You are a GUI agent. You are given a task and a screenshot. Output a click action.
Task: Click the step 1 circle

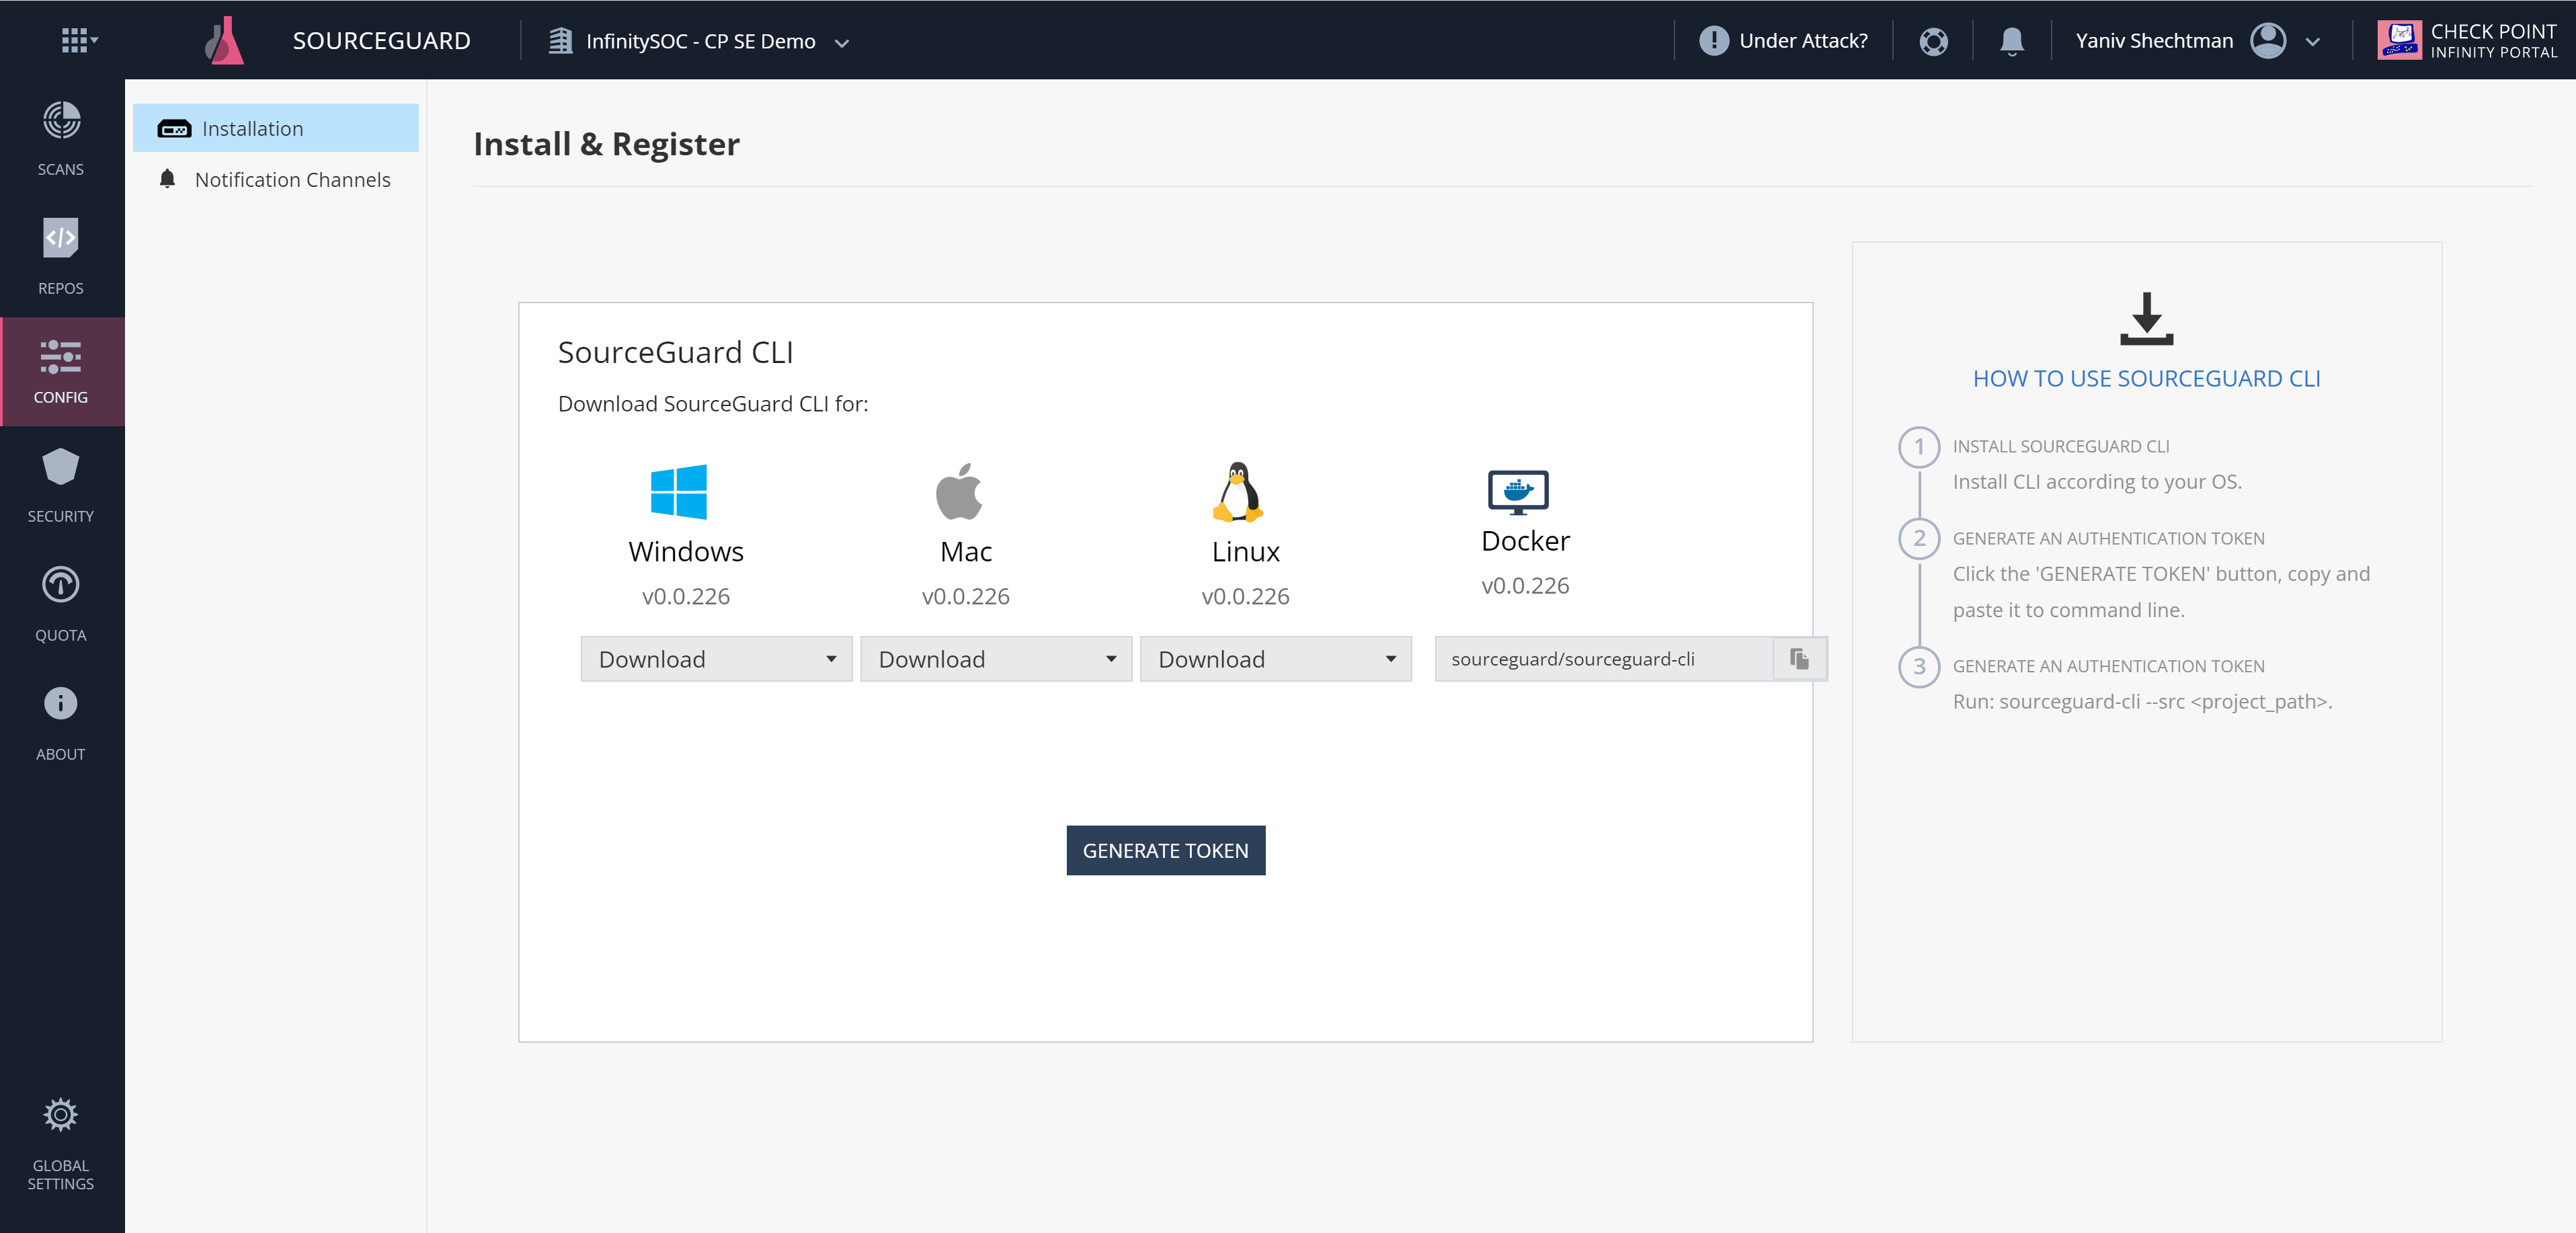coord(1919,446)
